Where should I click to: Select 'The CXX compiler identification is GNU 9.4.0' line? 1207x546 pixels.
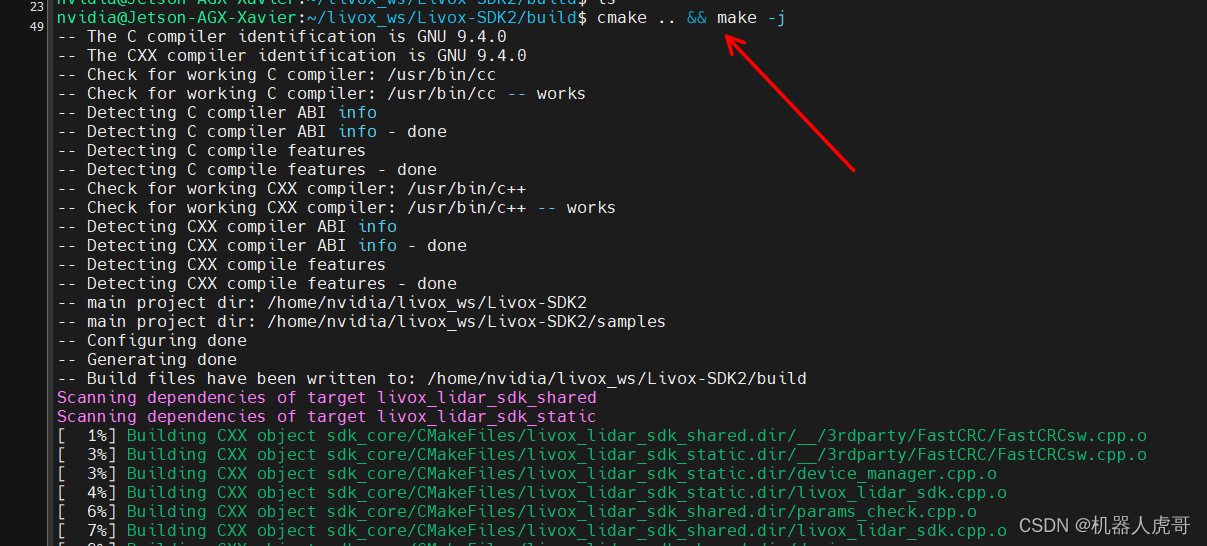(292, 56)
